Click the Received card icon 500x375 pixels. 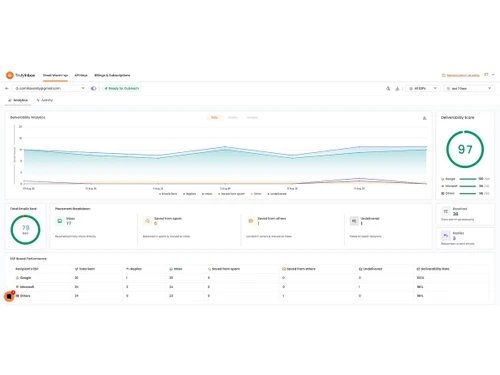coord(446,211)
